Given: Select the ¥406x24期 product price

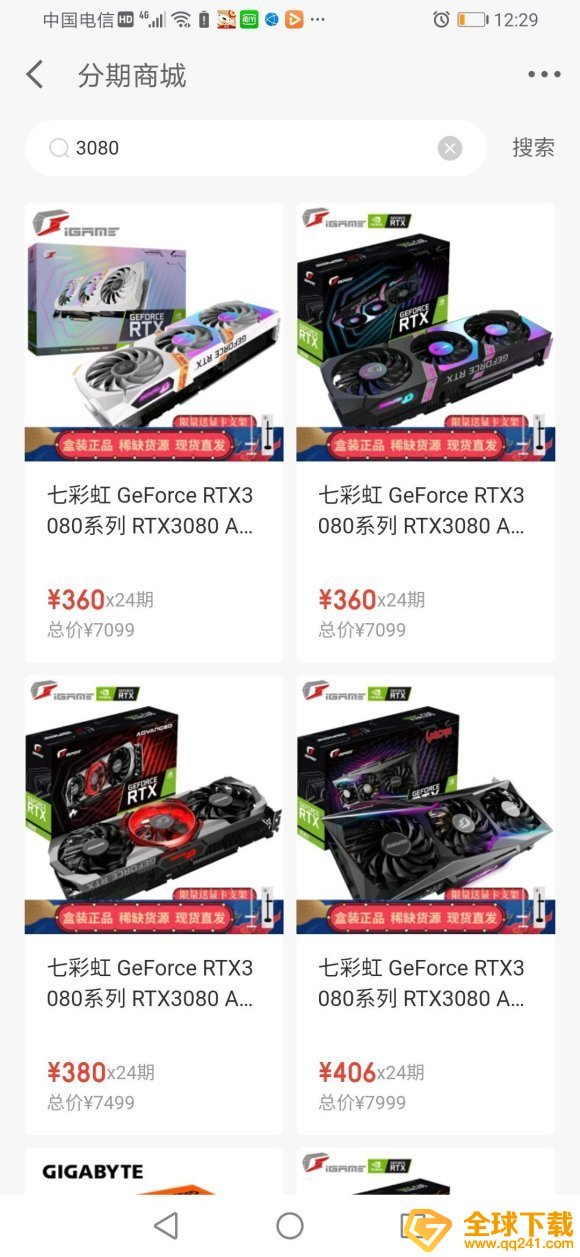Looking at the screenshot, I should pyautogui.click(x=372, y=1072).
